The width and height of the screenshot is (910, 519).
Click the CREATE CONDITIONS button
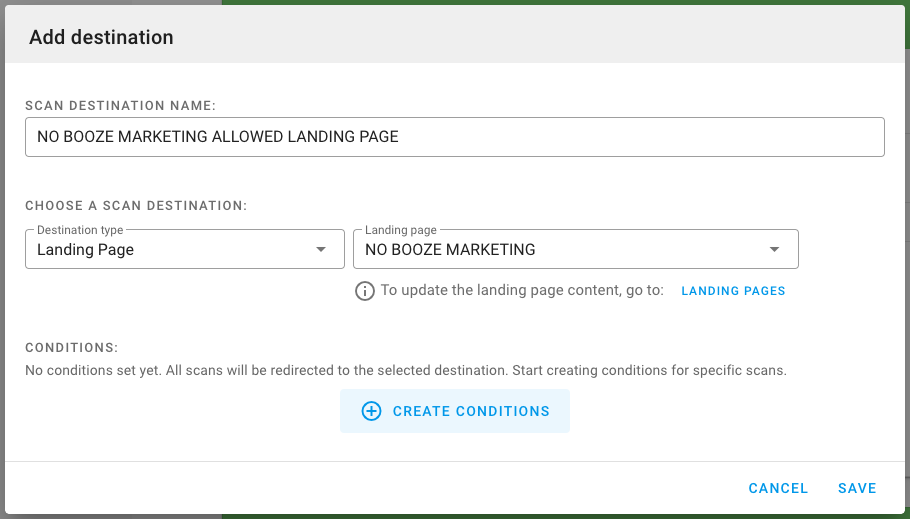click(454, 411)
